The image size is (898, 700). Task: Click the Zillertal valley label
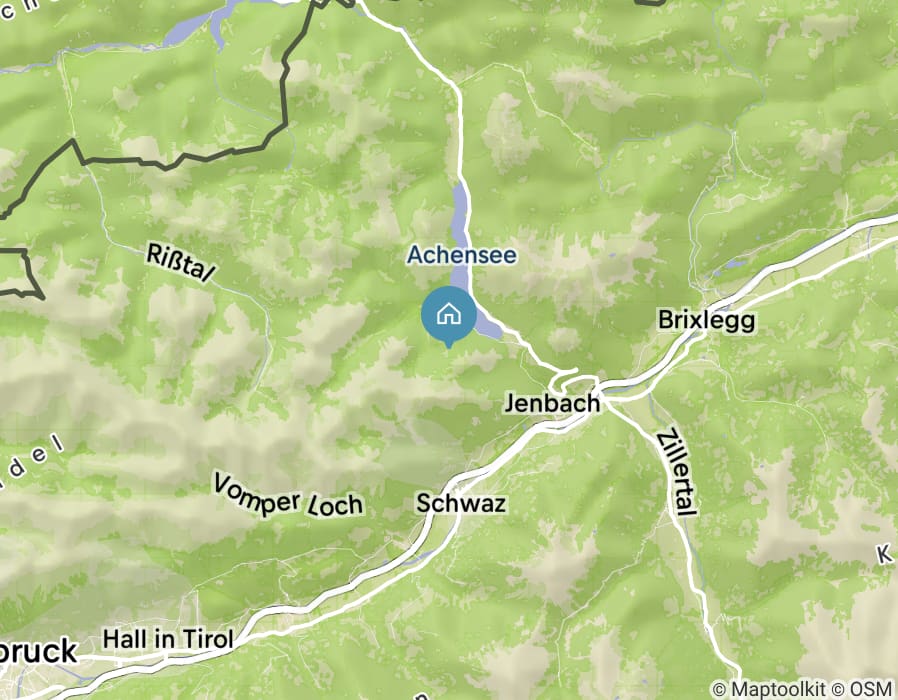coord(676,472)
